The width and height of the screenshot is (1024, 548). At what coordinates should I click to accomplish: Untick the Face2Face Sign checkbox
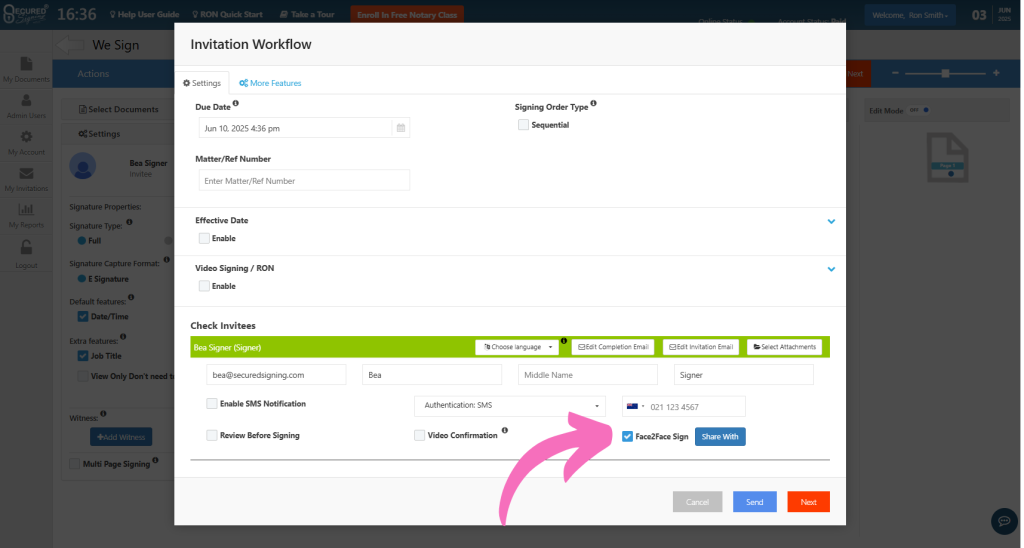(628, 436)
